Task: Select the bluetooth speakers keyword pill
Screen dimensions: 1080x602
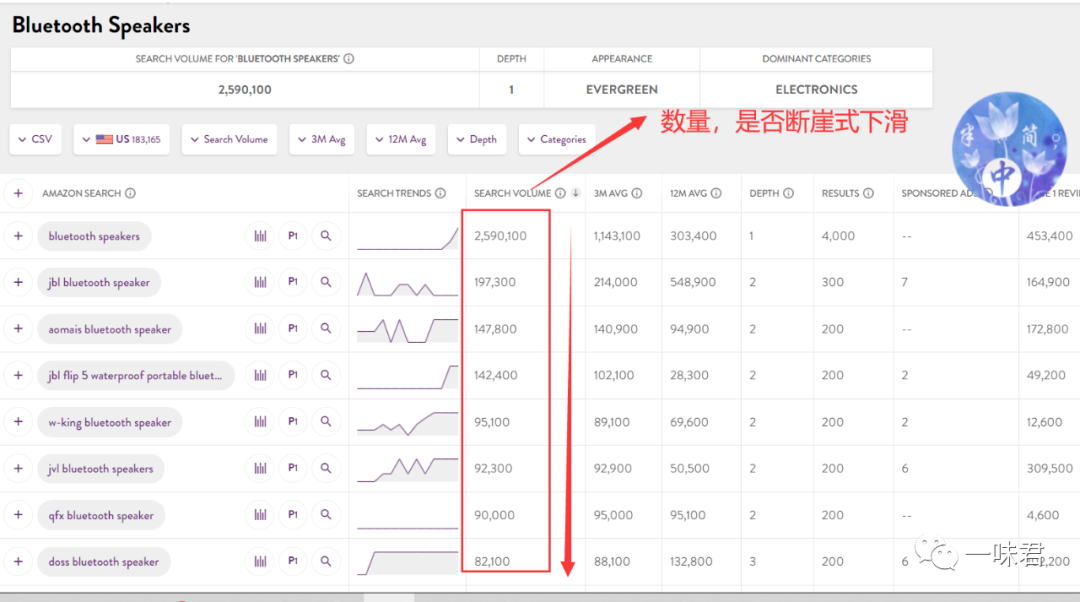Action: 94,236
